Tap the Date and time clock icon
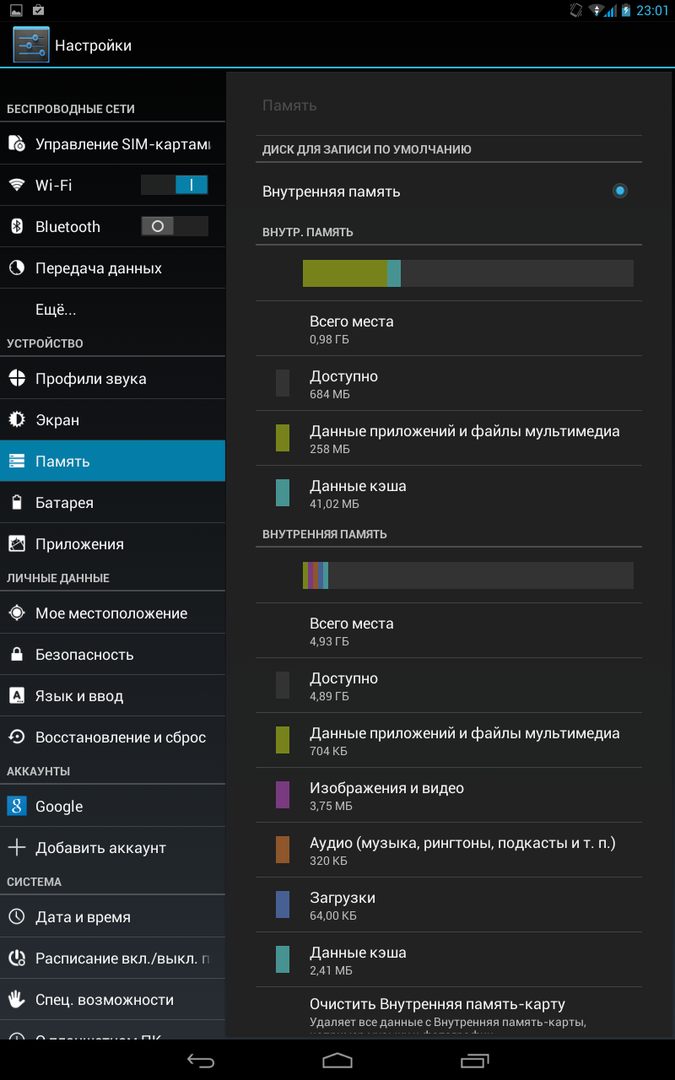This screenshot has width=675, height=1080. pyautogui.click(x=17, y=917)
